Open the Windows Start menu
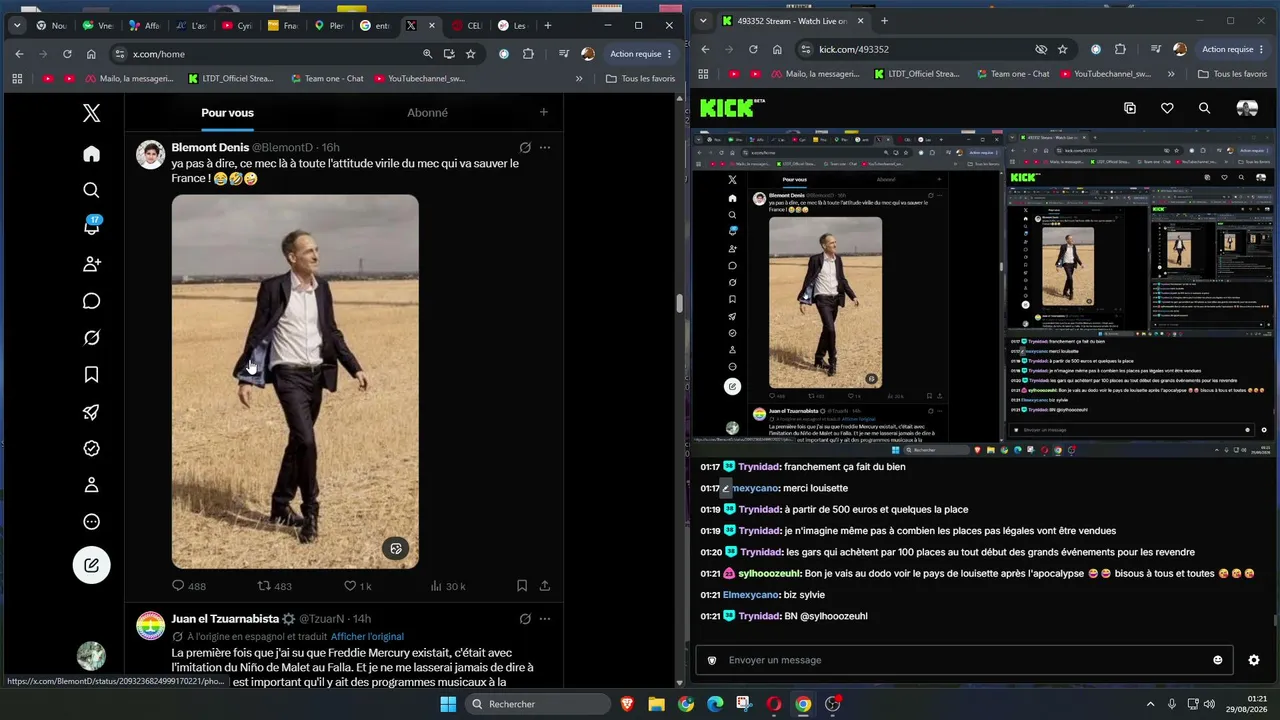1280x720 pixels. pos(447,704)
